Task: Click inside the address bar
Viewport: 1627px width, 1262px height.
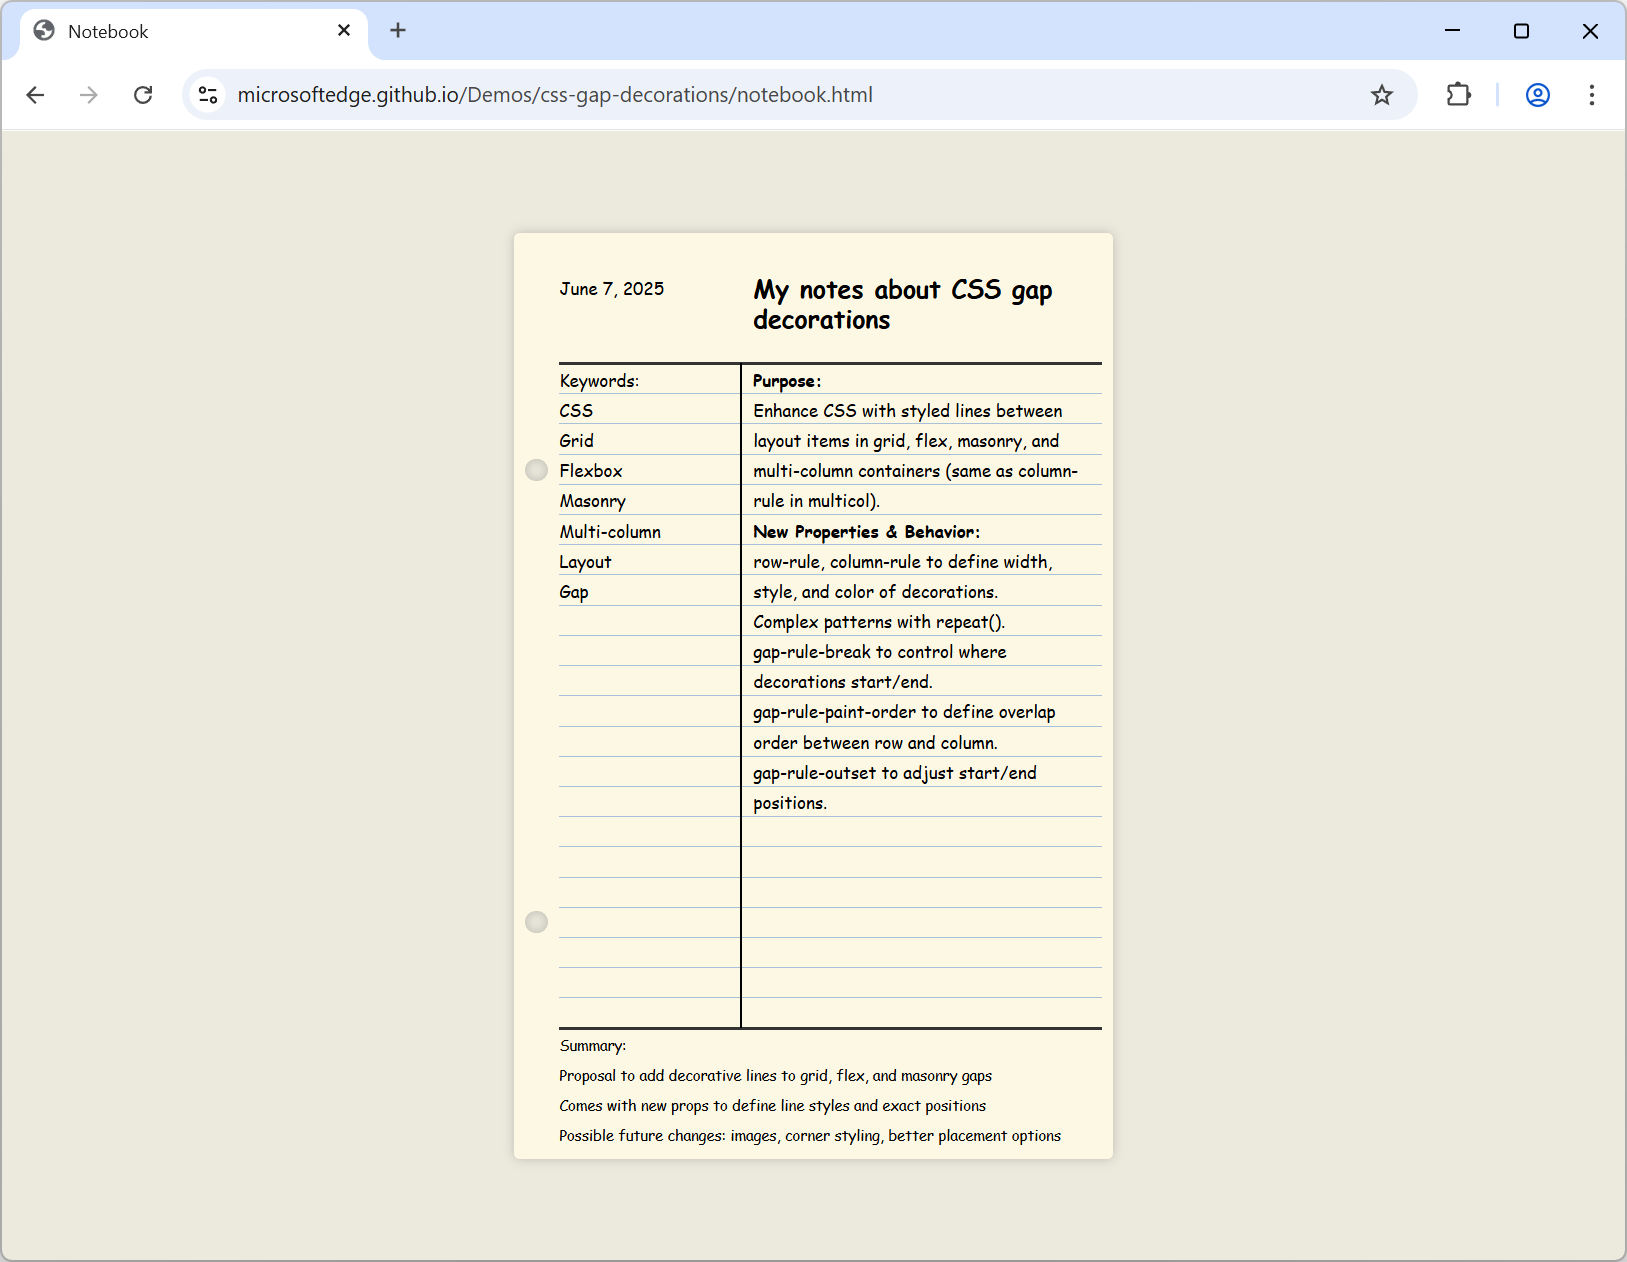Action: [x=700, y=95]
